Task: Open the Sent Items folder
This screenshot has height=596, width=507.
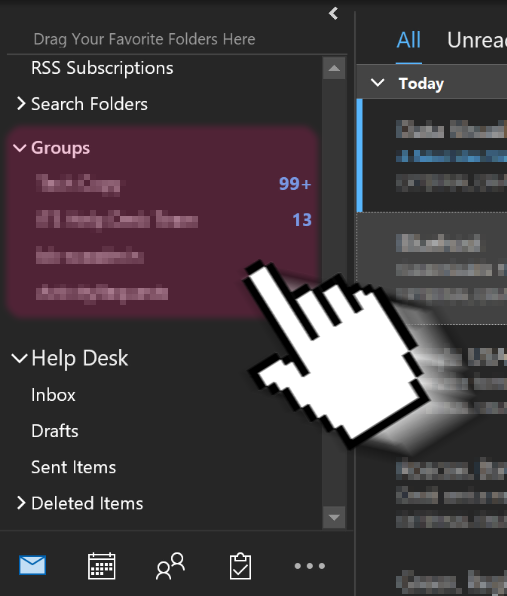Action: [x=73, y=467]
